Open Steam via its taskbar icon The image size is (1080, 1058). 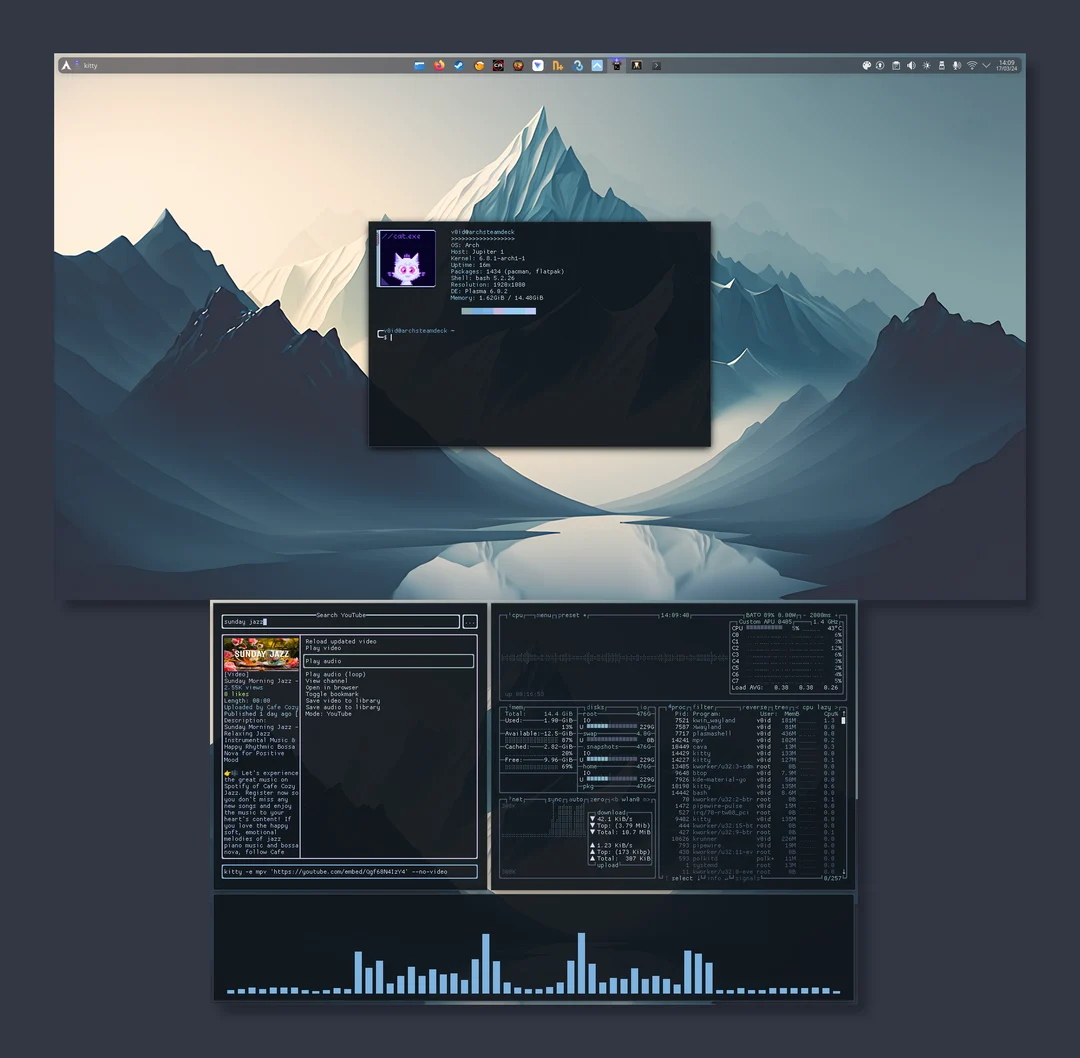pos(458,65)
